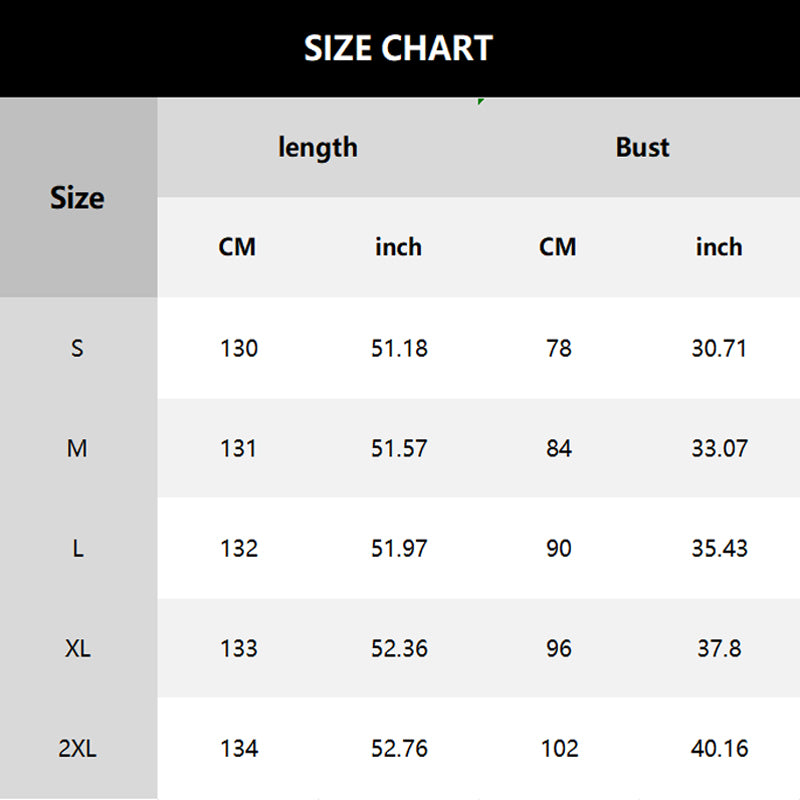800x800 pixels.
Task: Select the XL size row label
Action: tap(77, 648)
